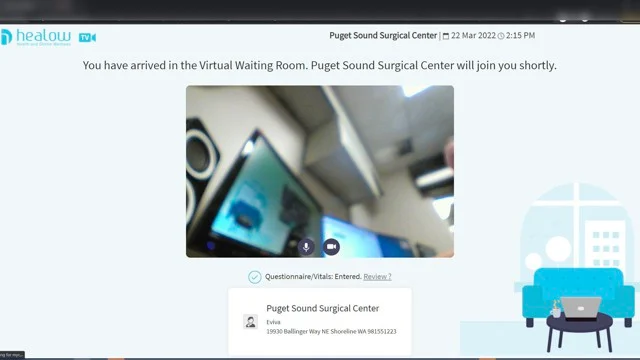This screenshot has width=640, height=360.
Task: Click the Virtual Waiting Room arrival message
Action: point(320,65)
